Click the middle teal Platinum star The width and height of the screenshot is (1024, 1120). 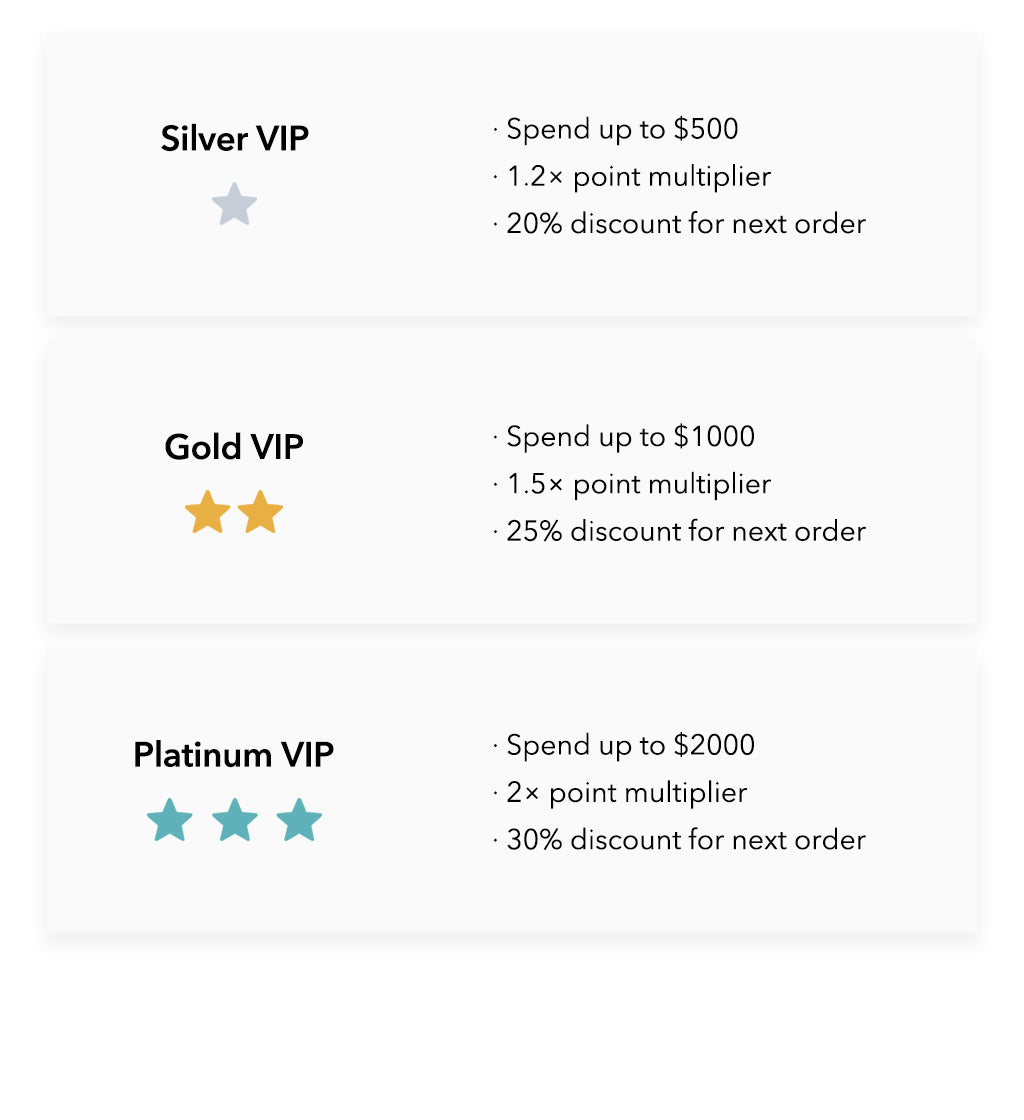pos(235,820)
